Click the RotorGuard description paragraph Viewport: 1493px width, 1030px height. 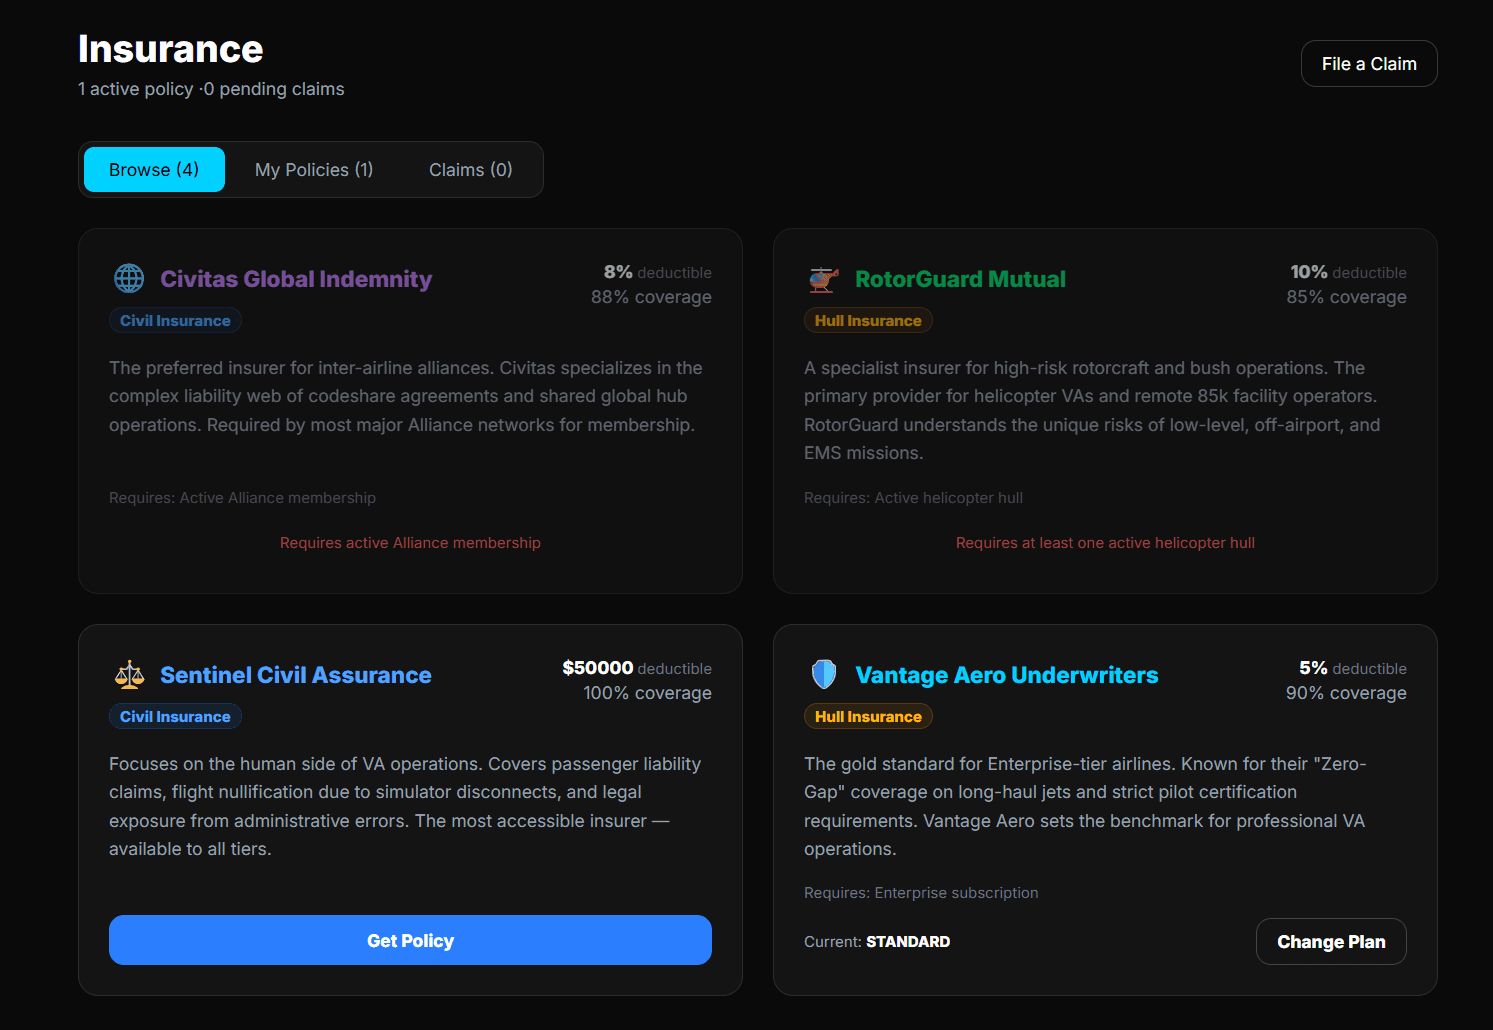click(x=1092, y=410)
